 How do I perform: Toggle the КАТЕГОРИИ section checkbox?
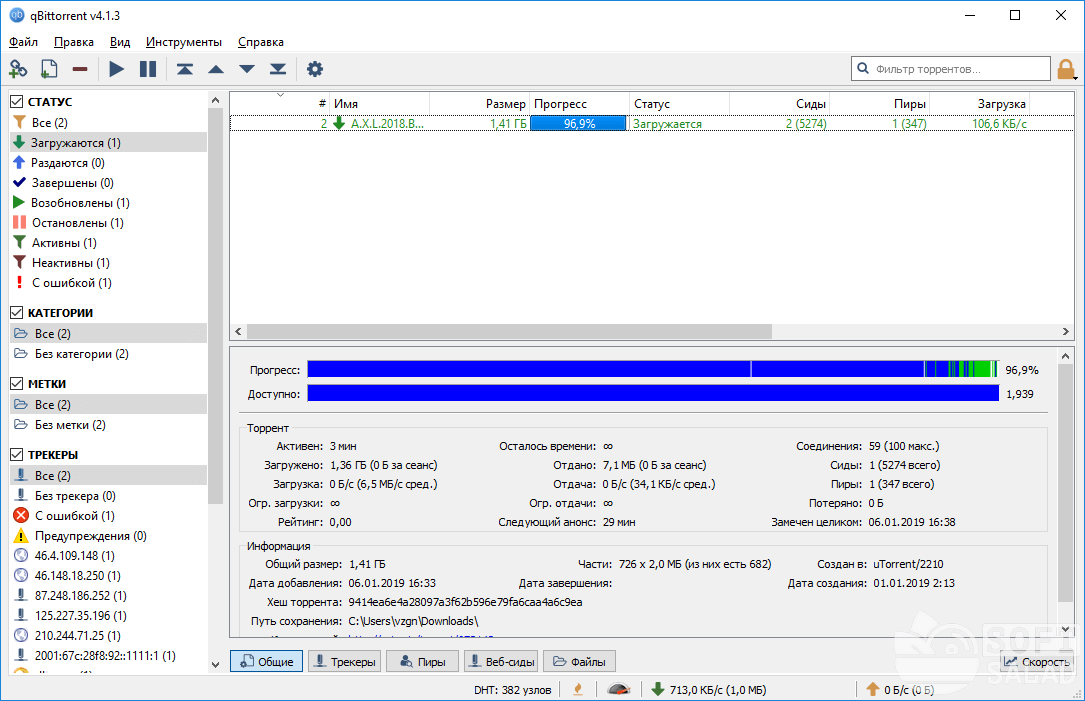pos(17,313)
